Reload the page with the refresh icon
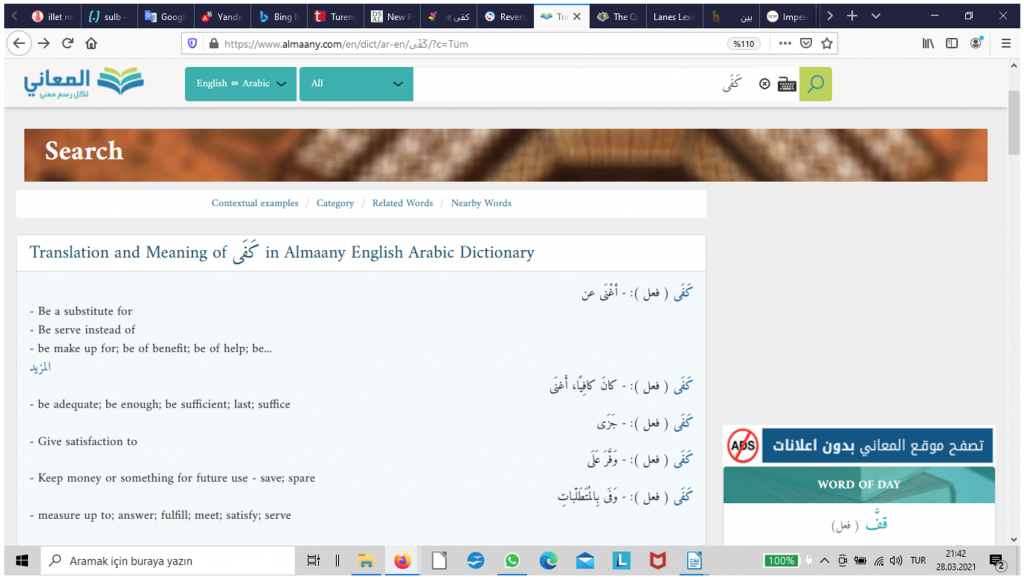The image size is (1024, 577). pyautogui.click(x=68, y=44)
